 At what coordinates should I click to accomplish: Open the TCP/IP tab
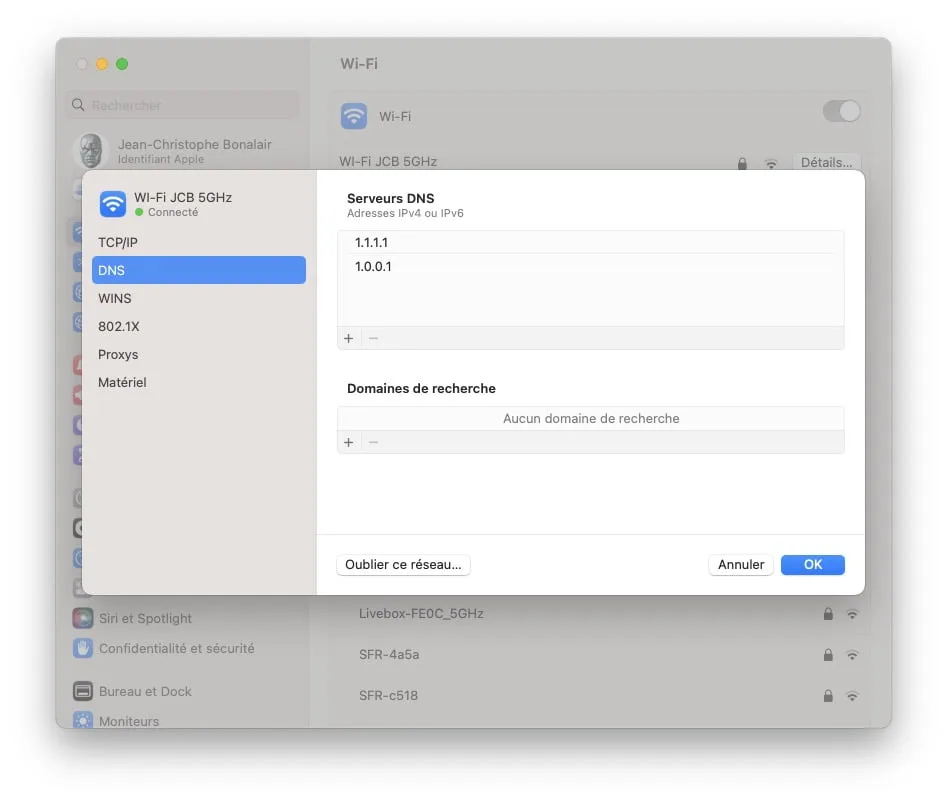pos(199,242)
